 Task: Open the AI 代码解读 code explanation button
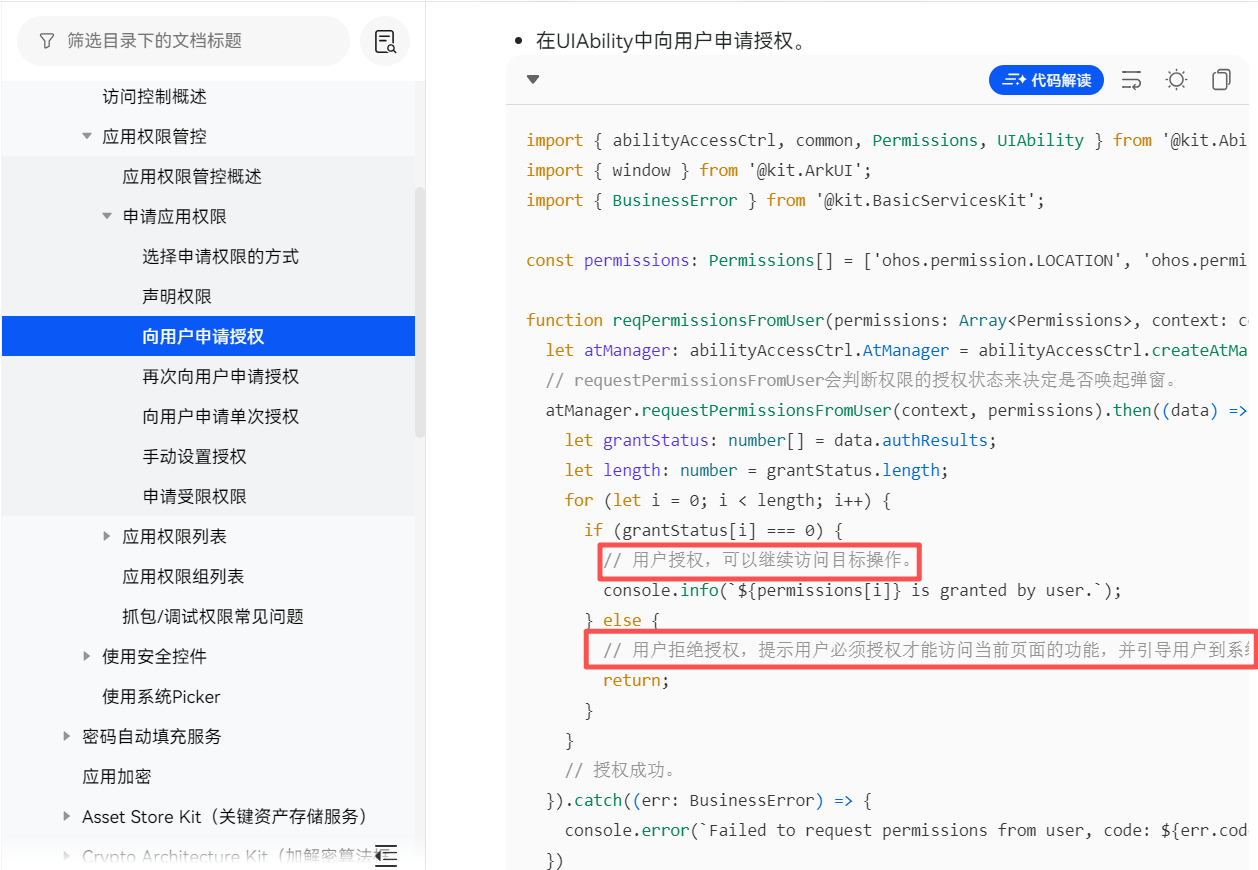tap(1046, 80)
